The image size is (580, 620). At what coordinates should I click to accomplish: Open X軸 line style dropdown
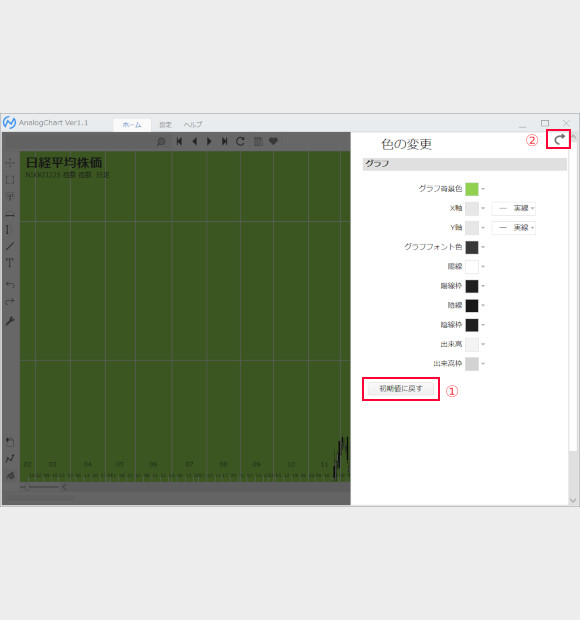tap(514, 208)
